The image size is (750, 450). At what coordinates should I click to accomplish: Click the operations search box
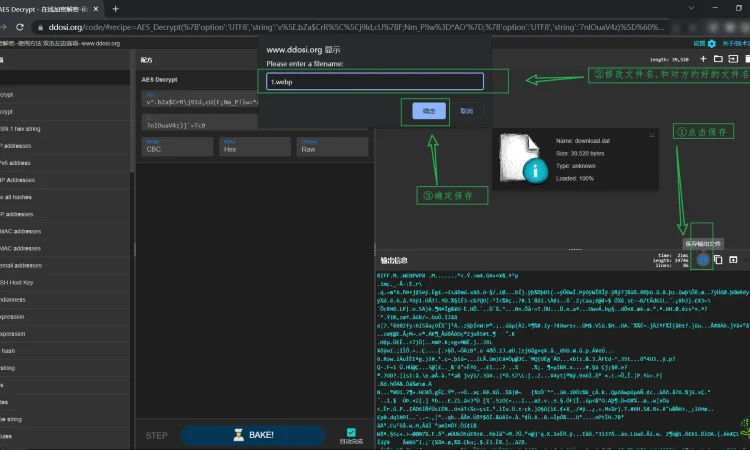65,77
